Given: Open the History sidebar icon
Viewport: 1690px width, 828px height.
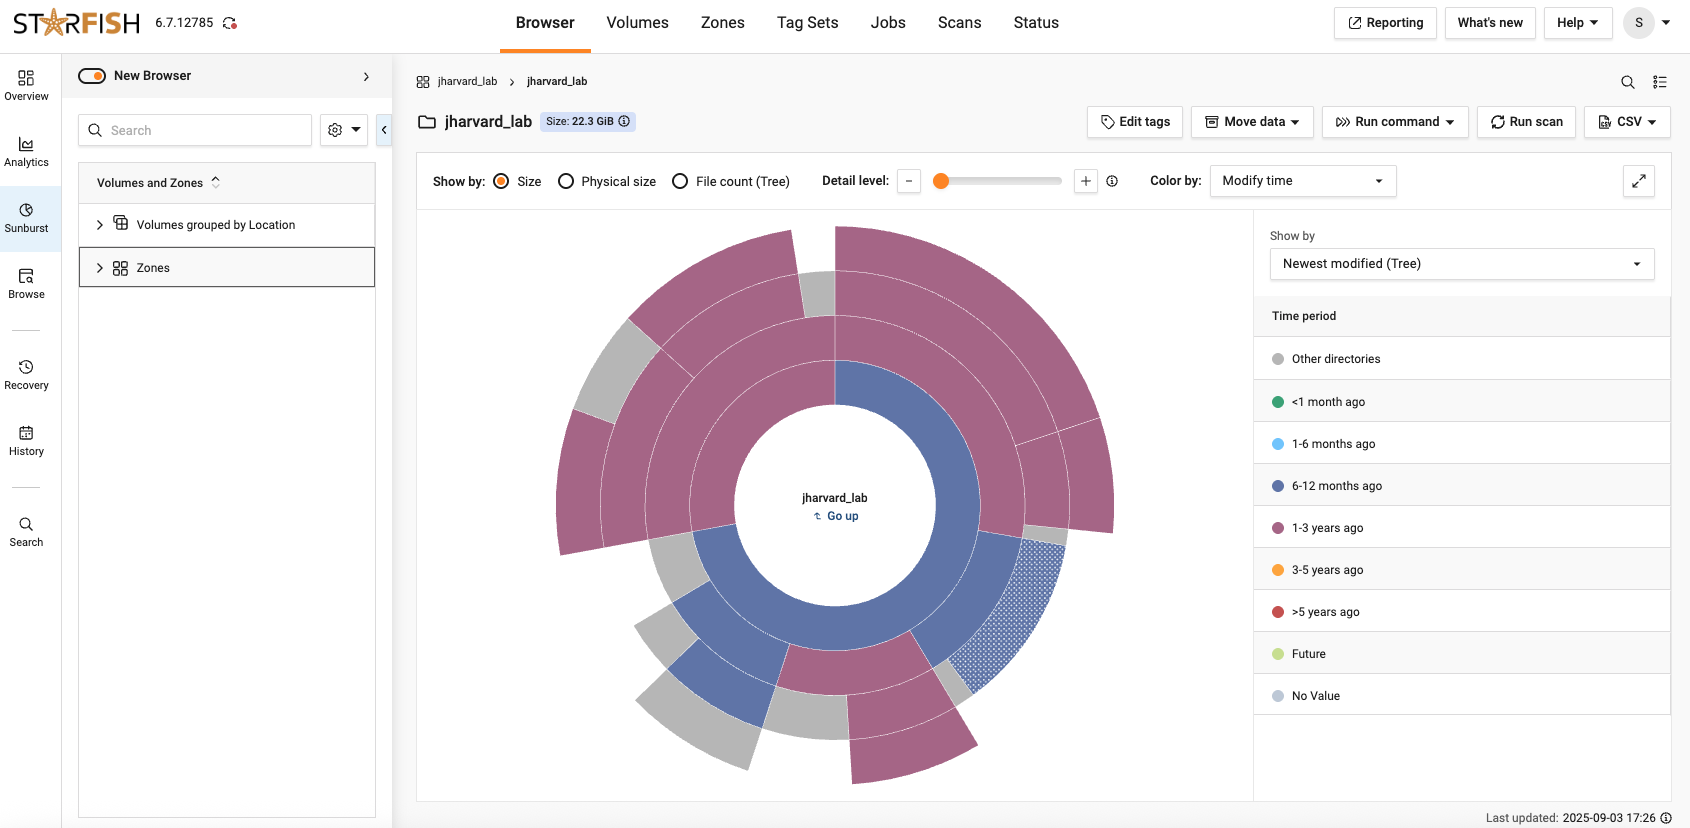Looking at the screenshot, I should [x=26, y=440].
